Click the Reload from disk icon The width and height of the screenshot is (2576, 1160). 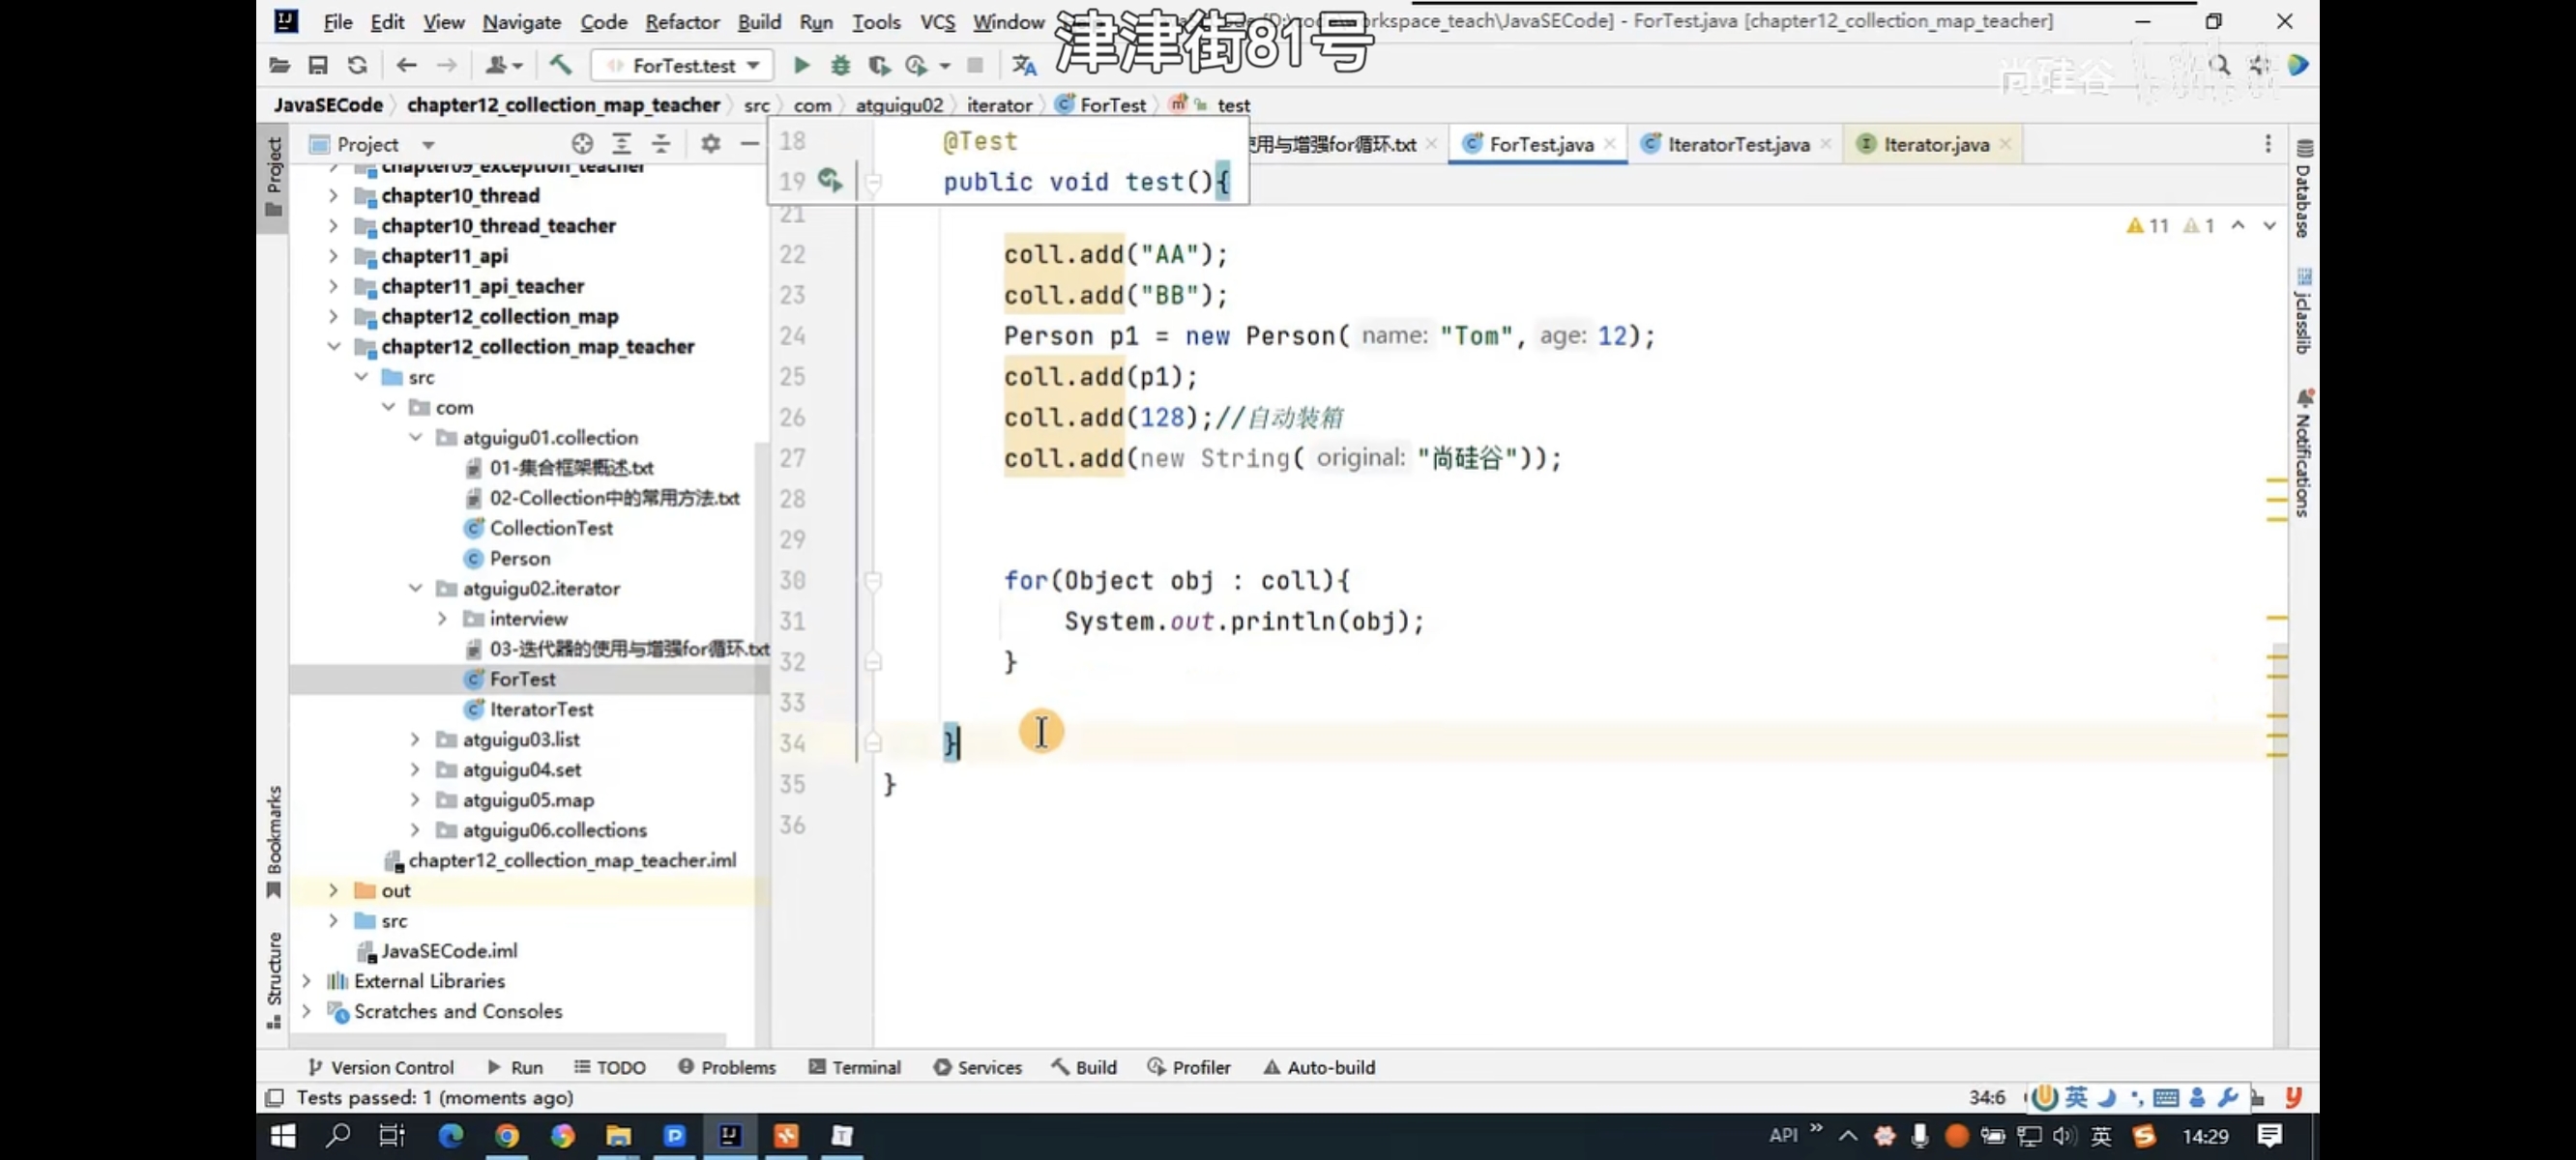click(357, 65)
